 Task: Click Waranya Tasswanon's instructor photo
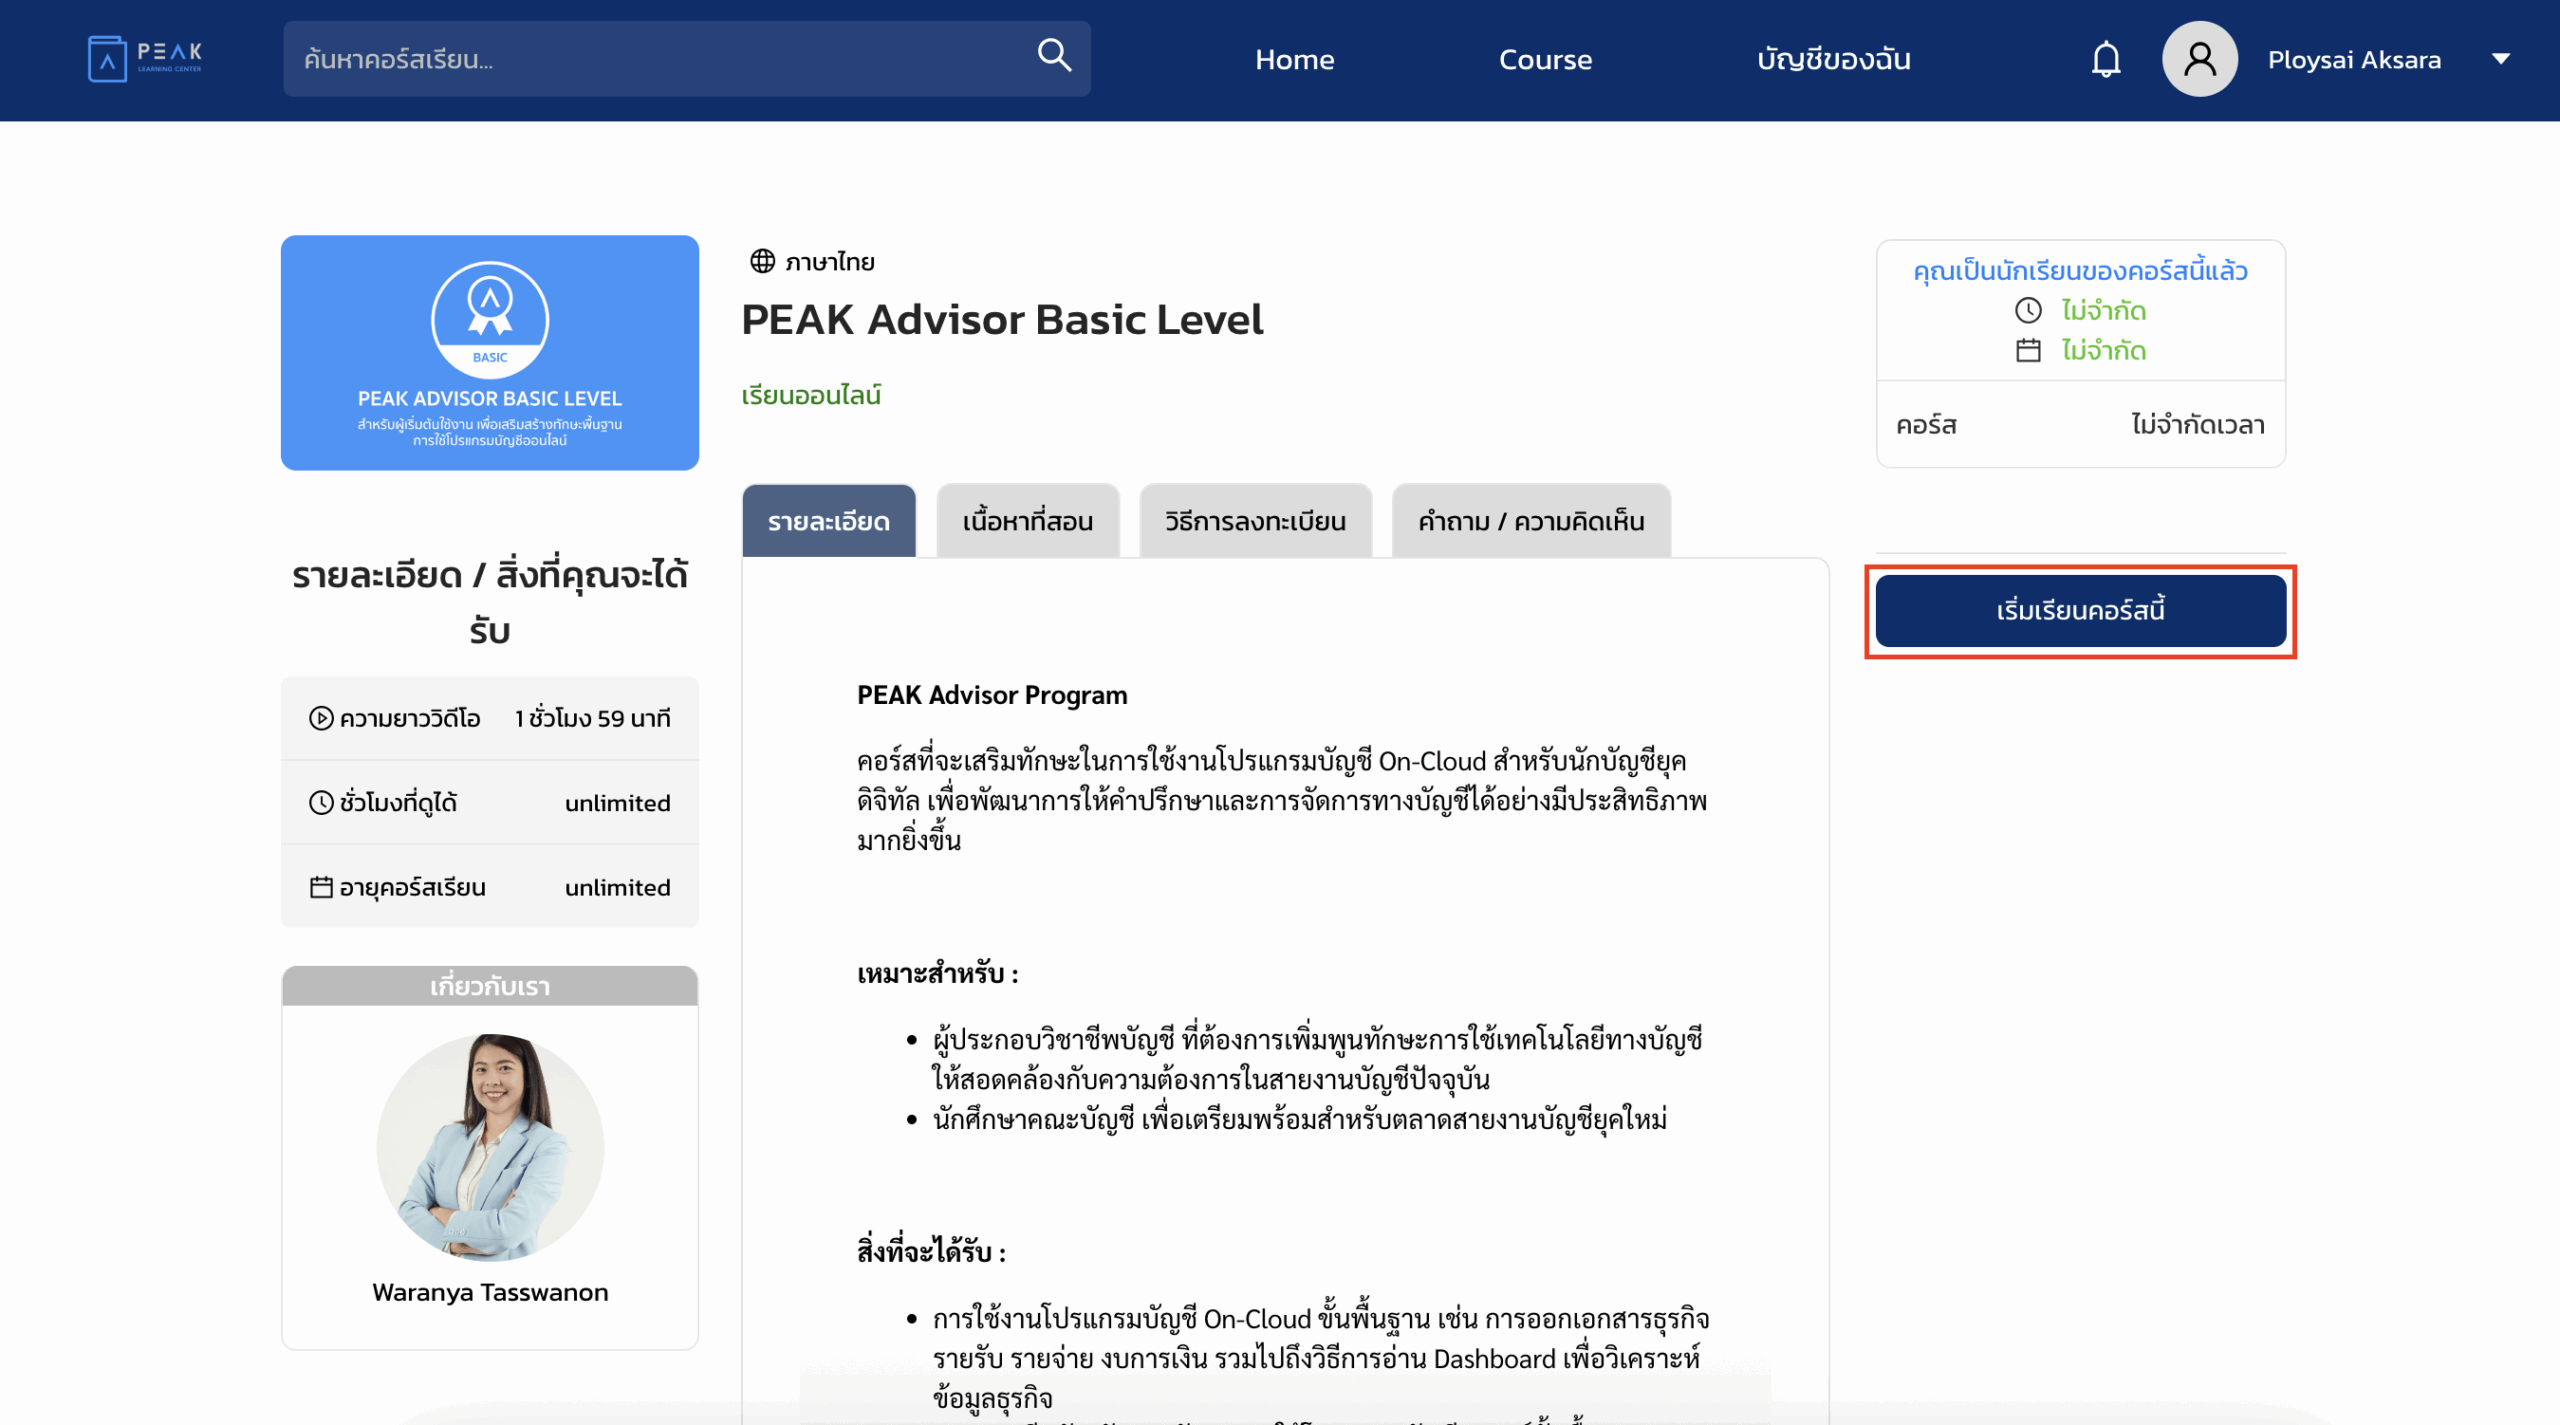pos(489,1146)
